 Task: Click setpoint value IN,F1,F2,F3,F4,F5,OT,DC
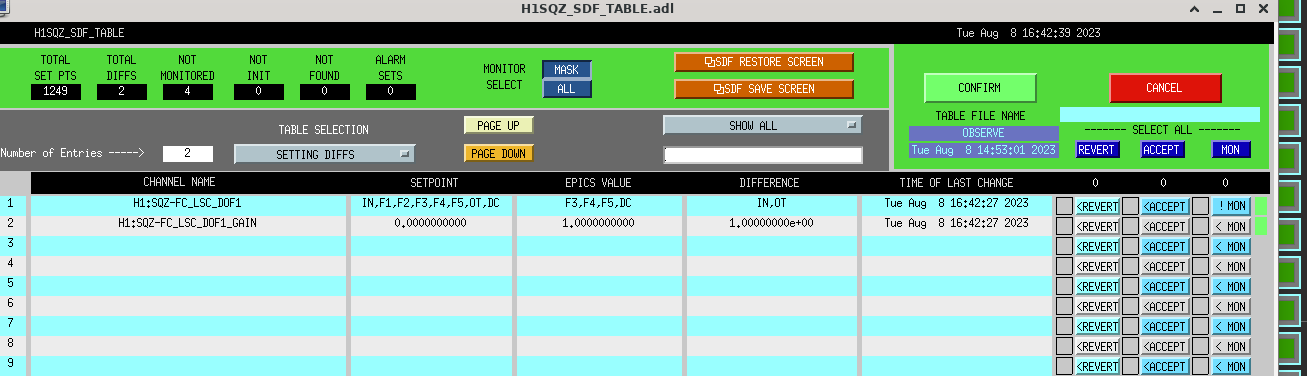[430, 203]
